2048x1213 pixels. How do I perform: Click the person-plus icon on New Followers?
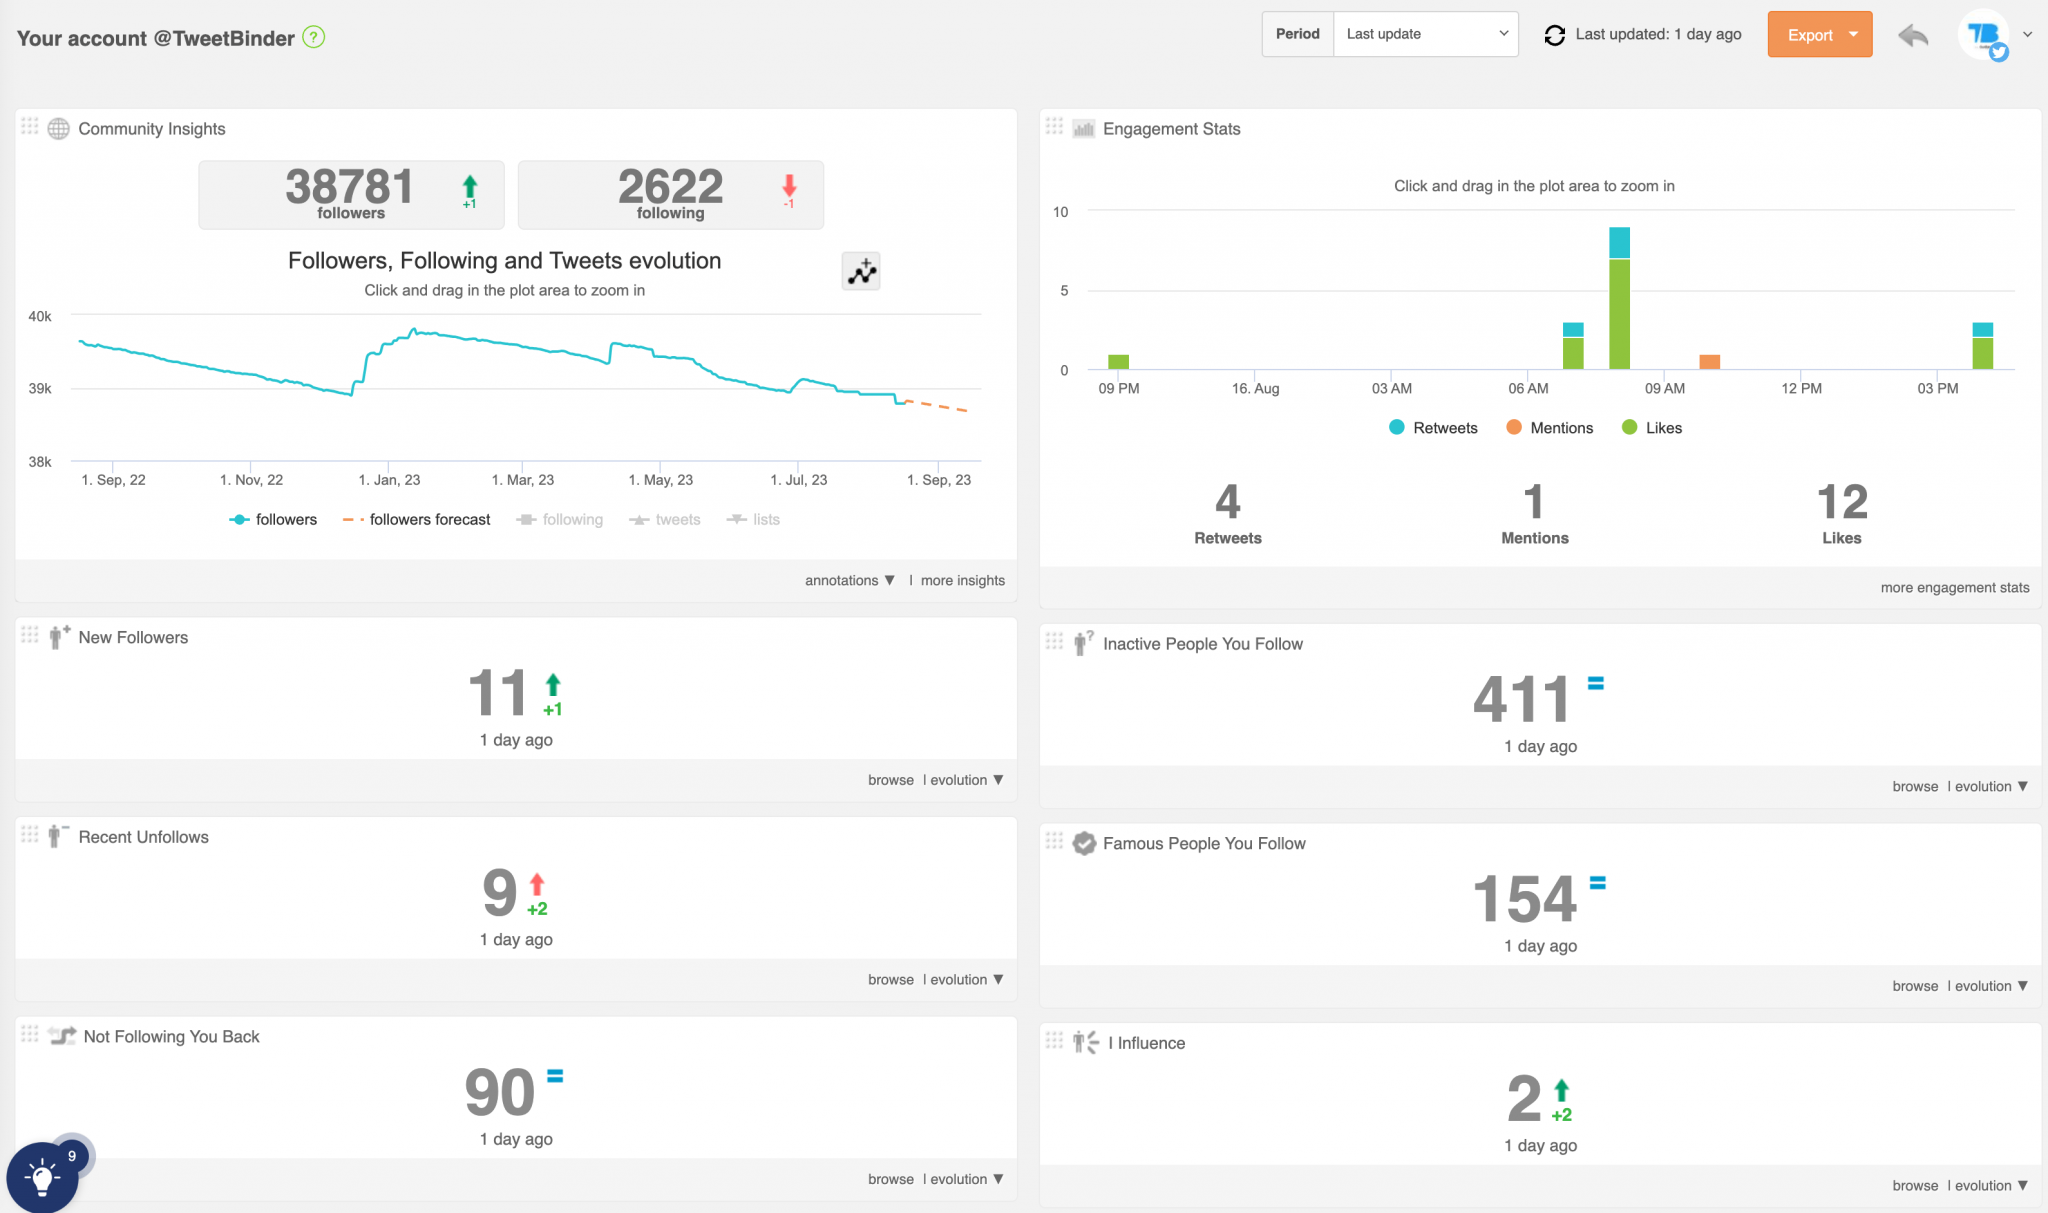(58, 637)
